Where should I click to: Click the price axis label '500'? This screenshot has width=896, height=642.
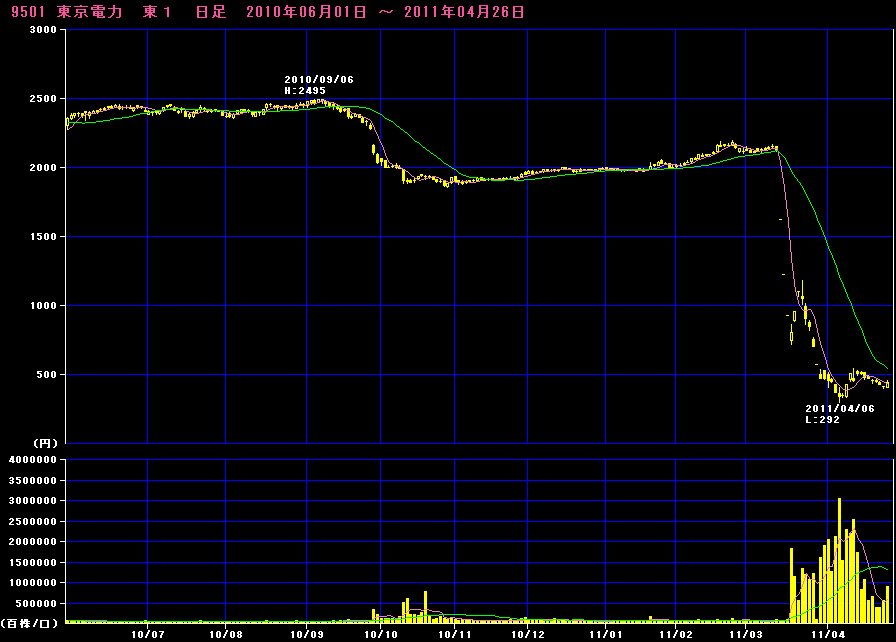(47, 375)
